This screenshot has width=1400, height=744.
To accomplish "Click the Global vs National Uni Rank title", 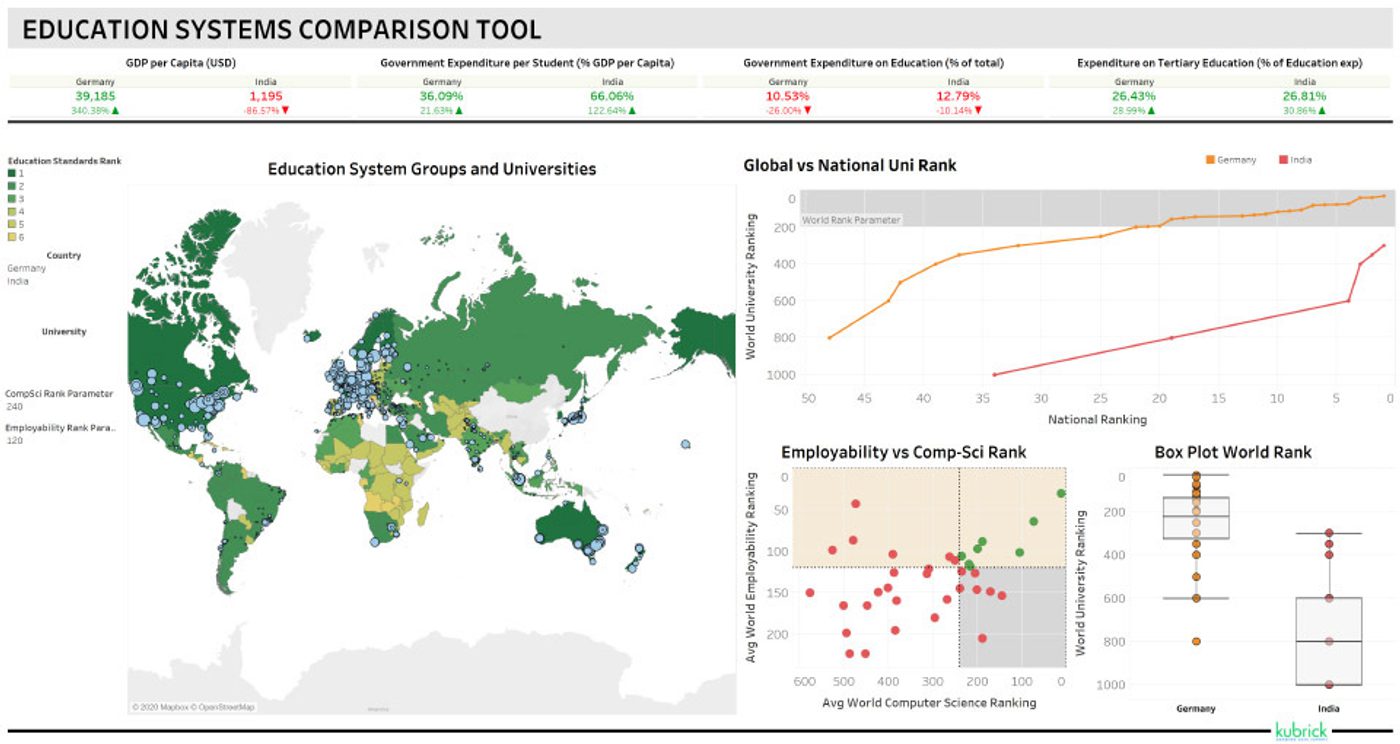I will (x=849, y=165).
